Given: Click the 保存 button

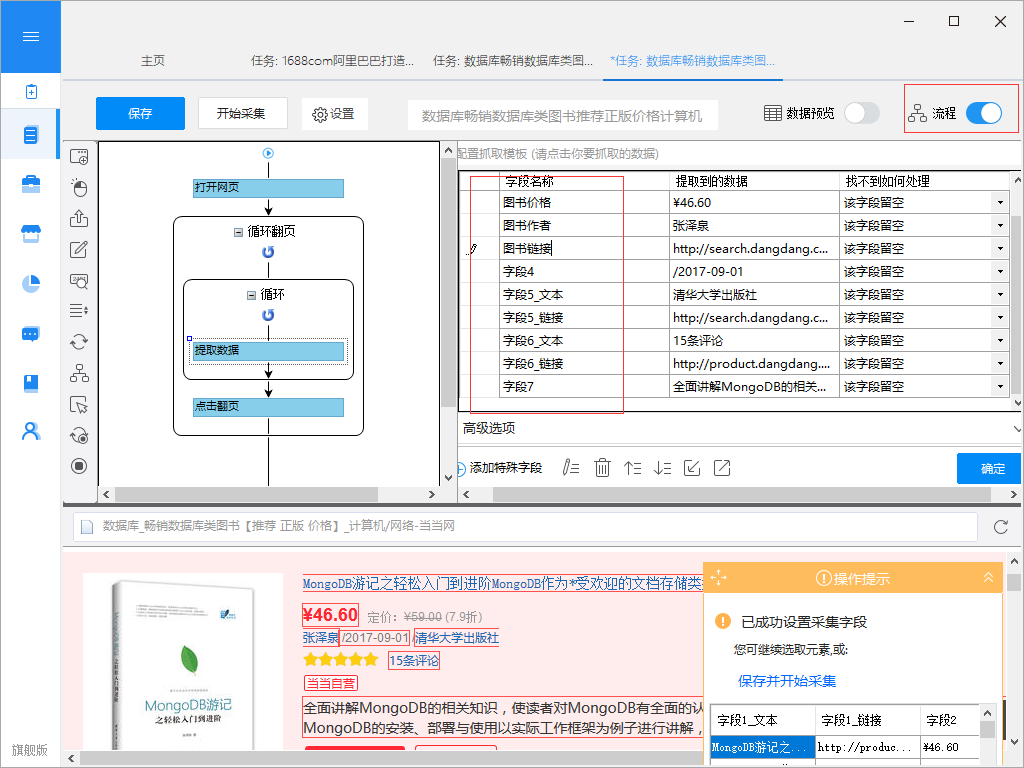Looking at the screenshot, I should coord(140,114).
